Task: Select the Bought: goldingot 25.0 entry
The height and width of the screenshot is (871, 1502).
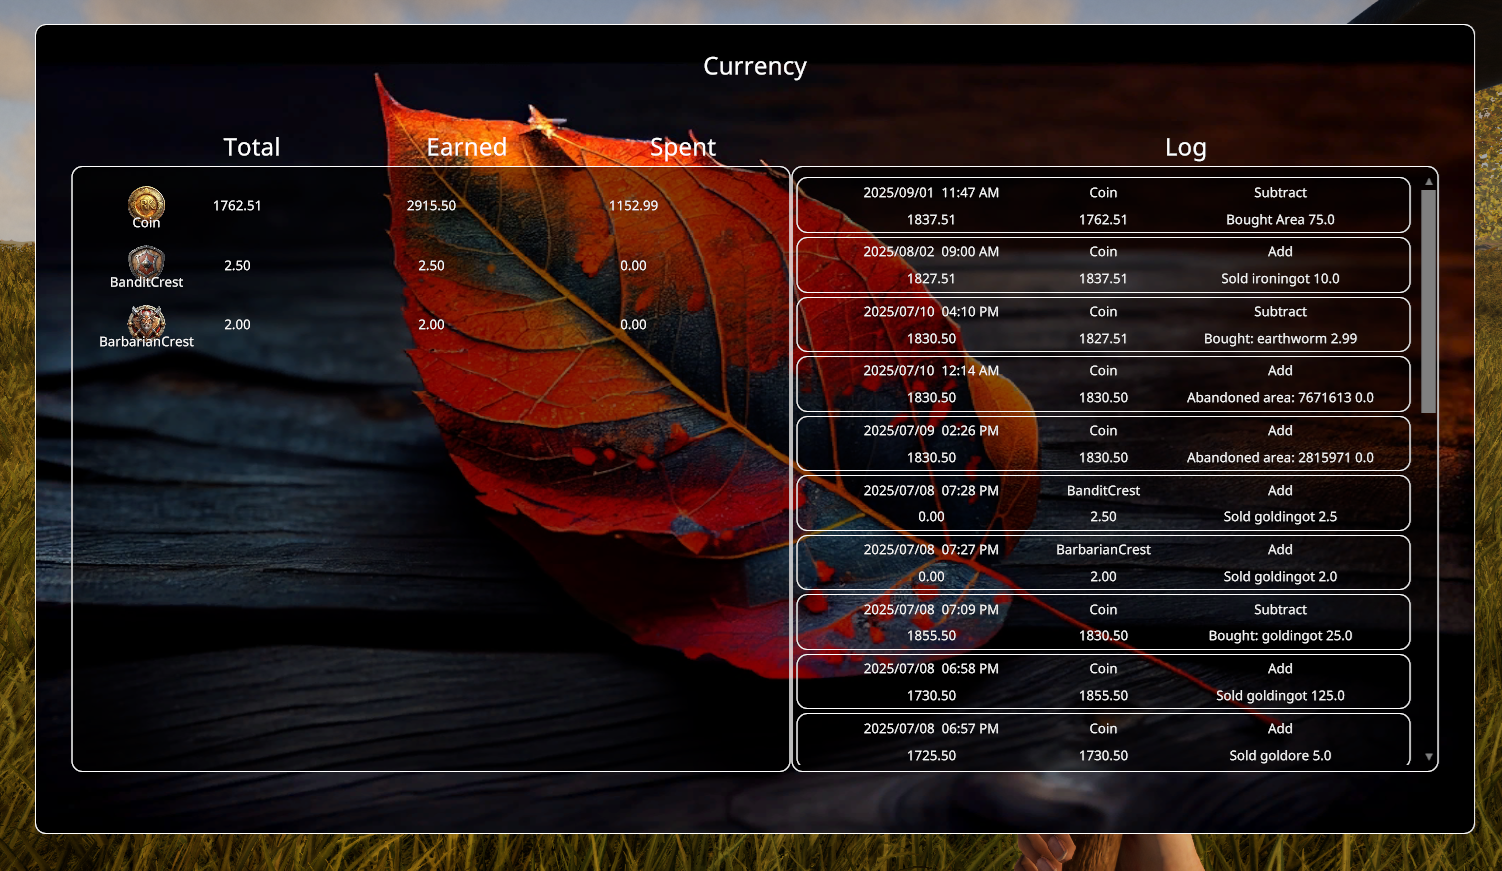Action: pyautogui.click(x=1103, y=622)
